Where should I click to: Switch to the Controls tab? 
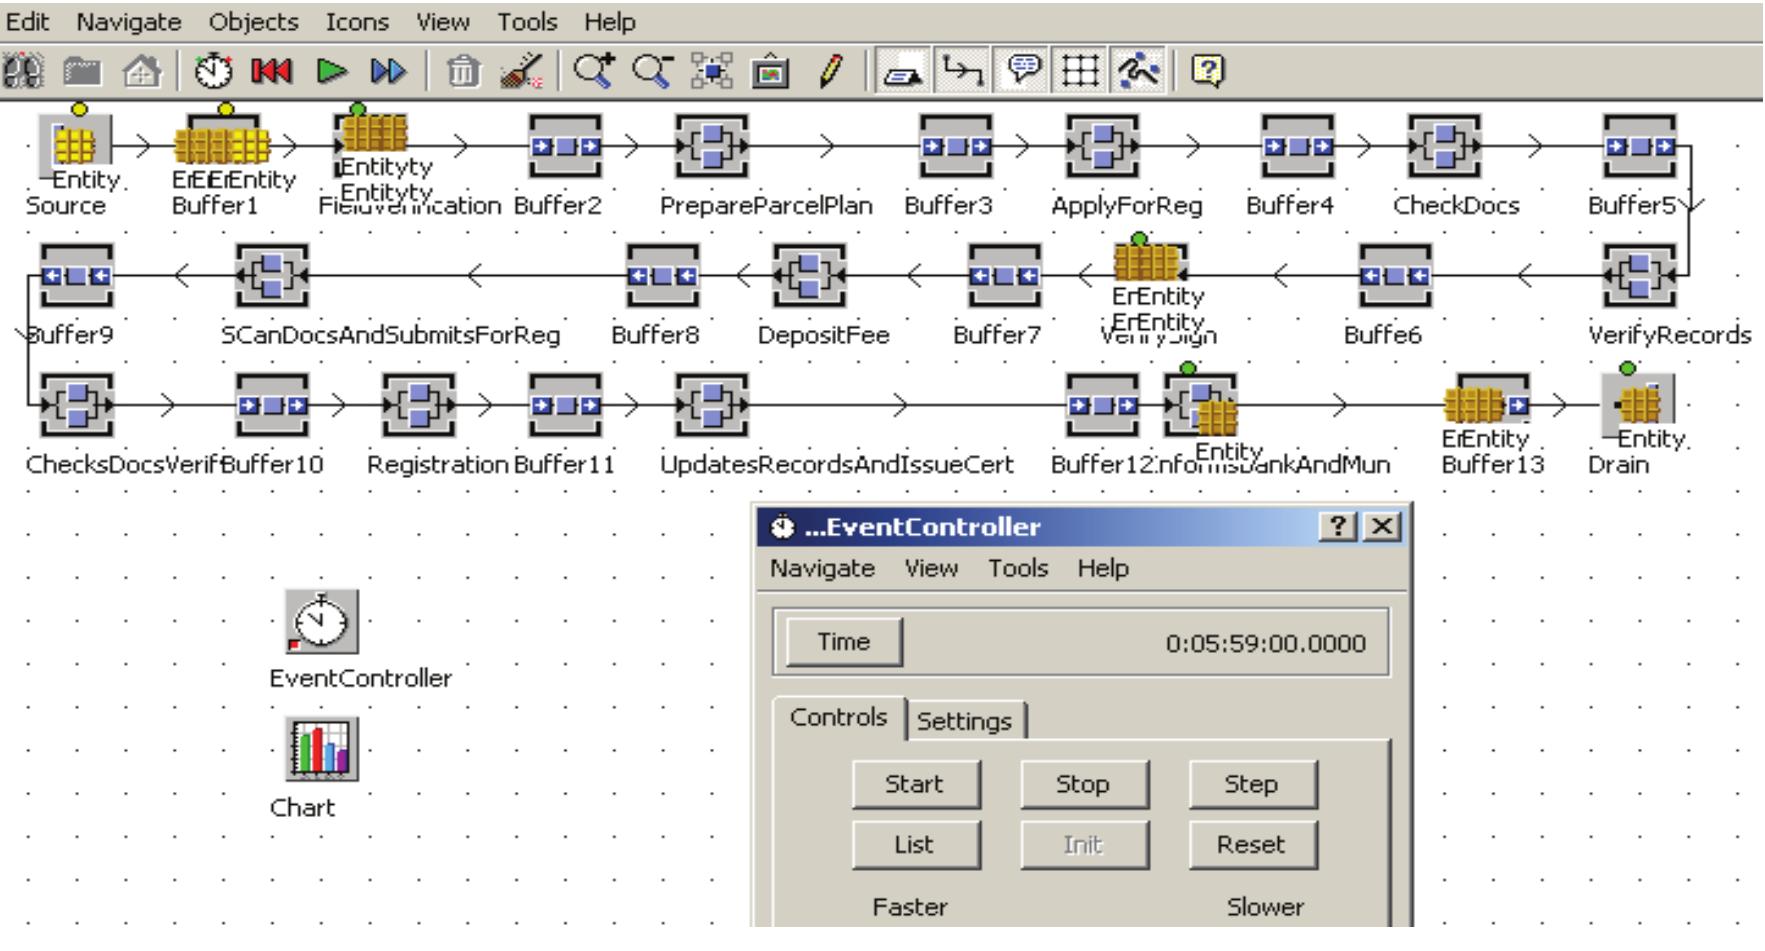(839, 718)
